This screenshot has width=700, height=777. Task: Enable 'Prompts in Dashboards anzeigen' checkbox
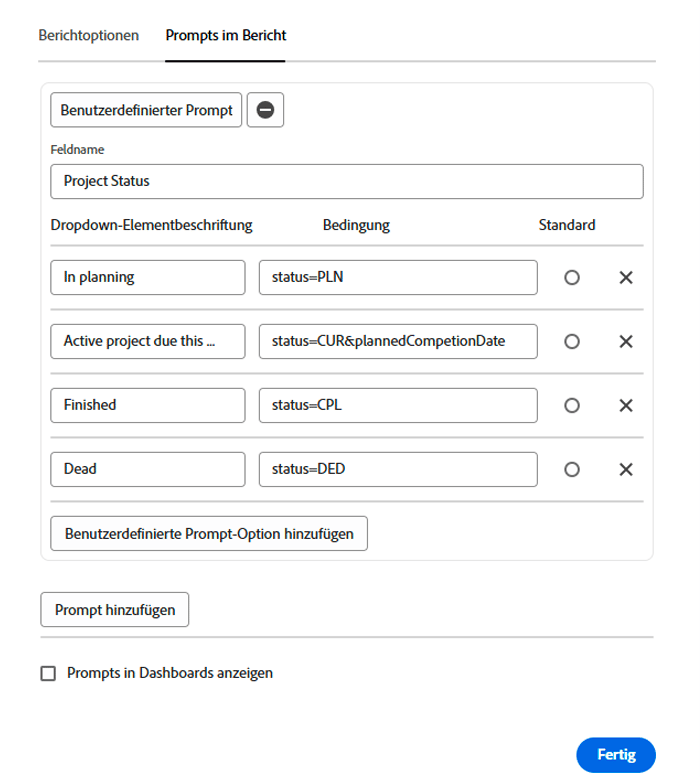point(48,674)
